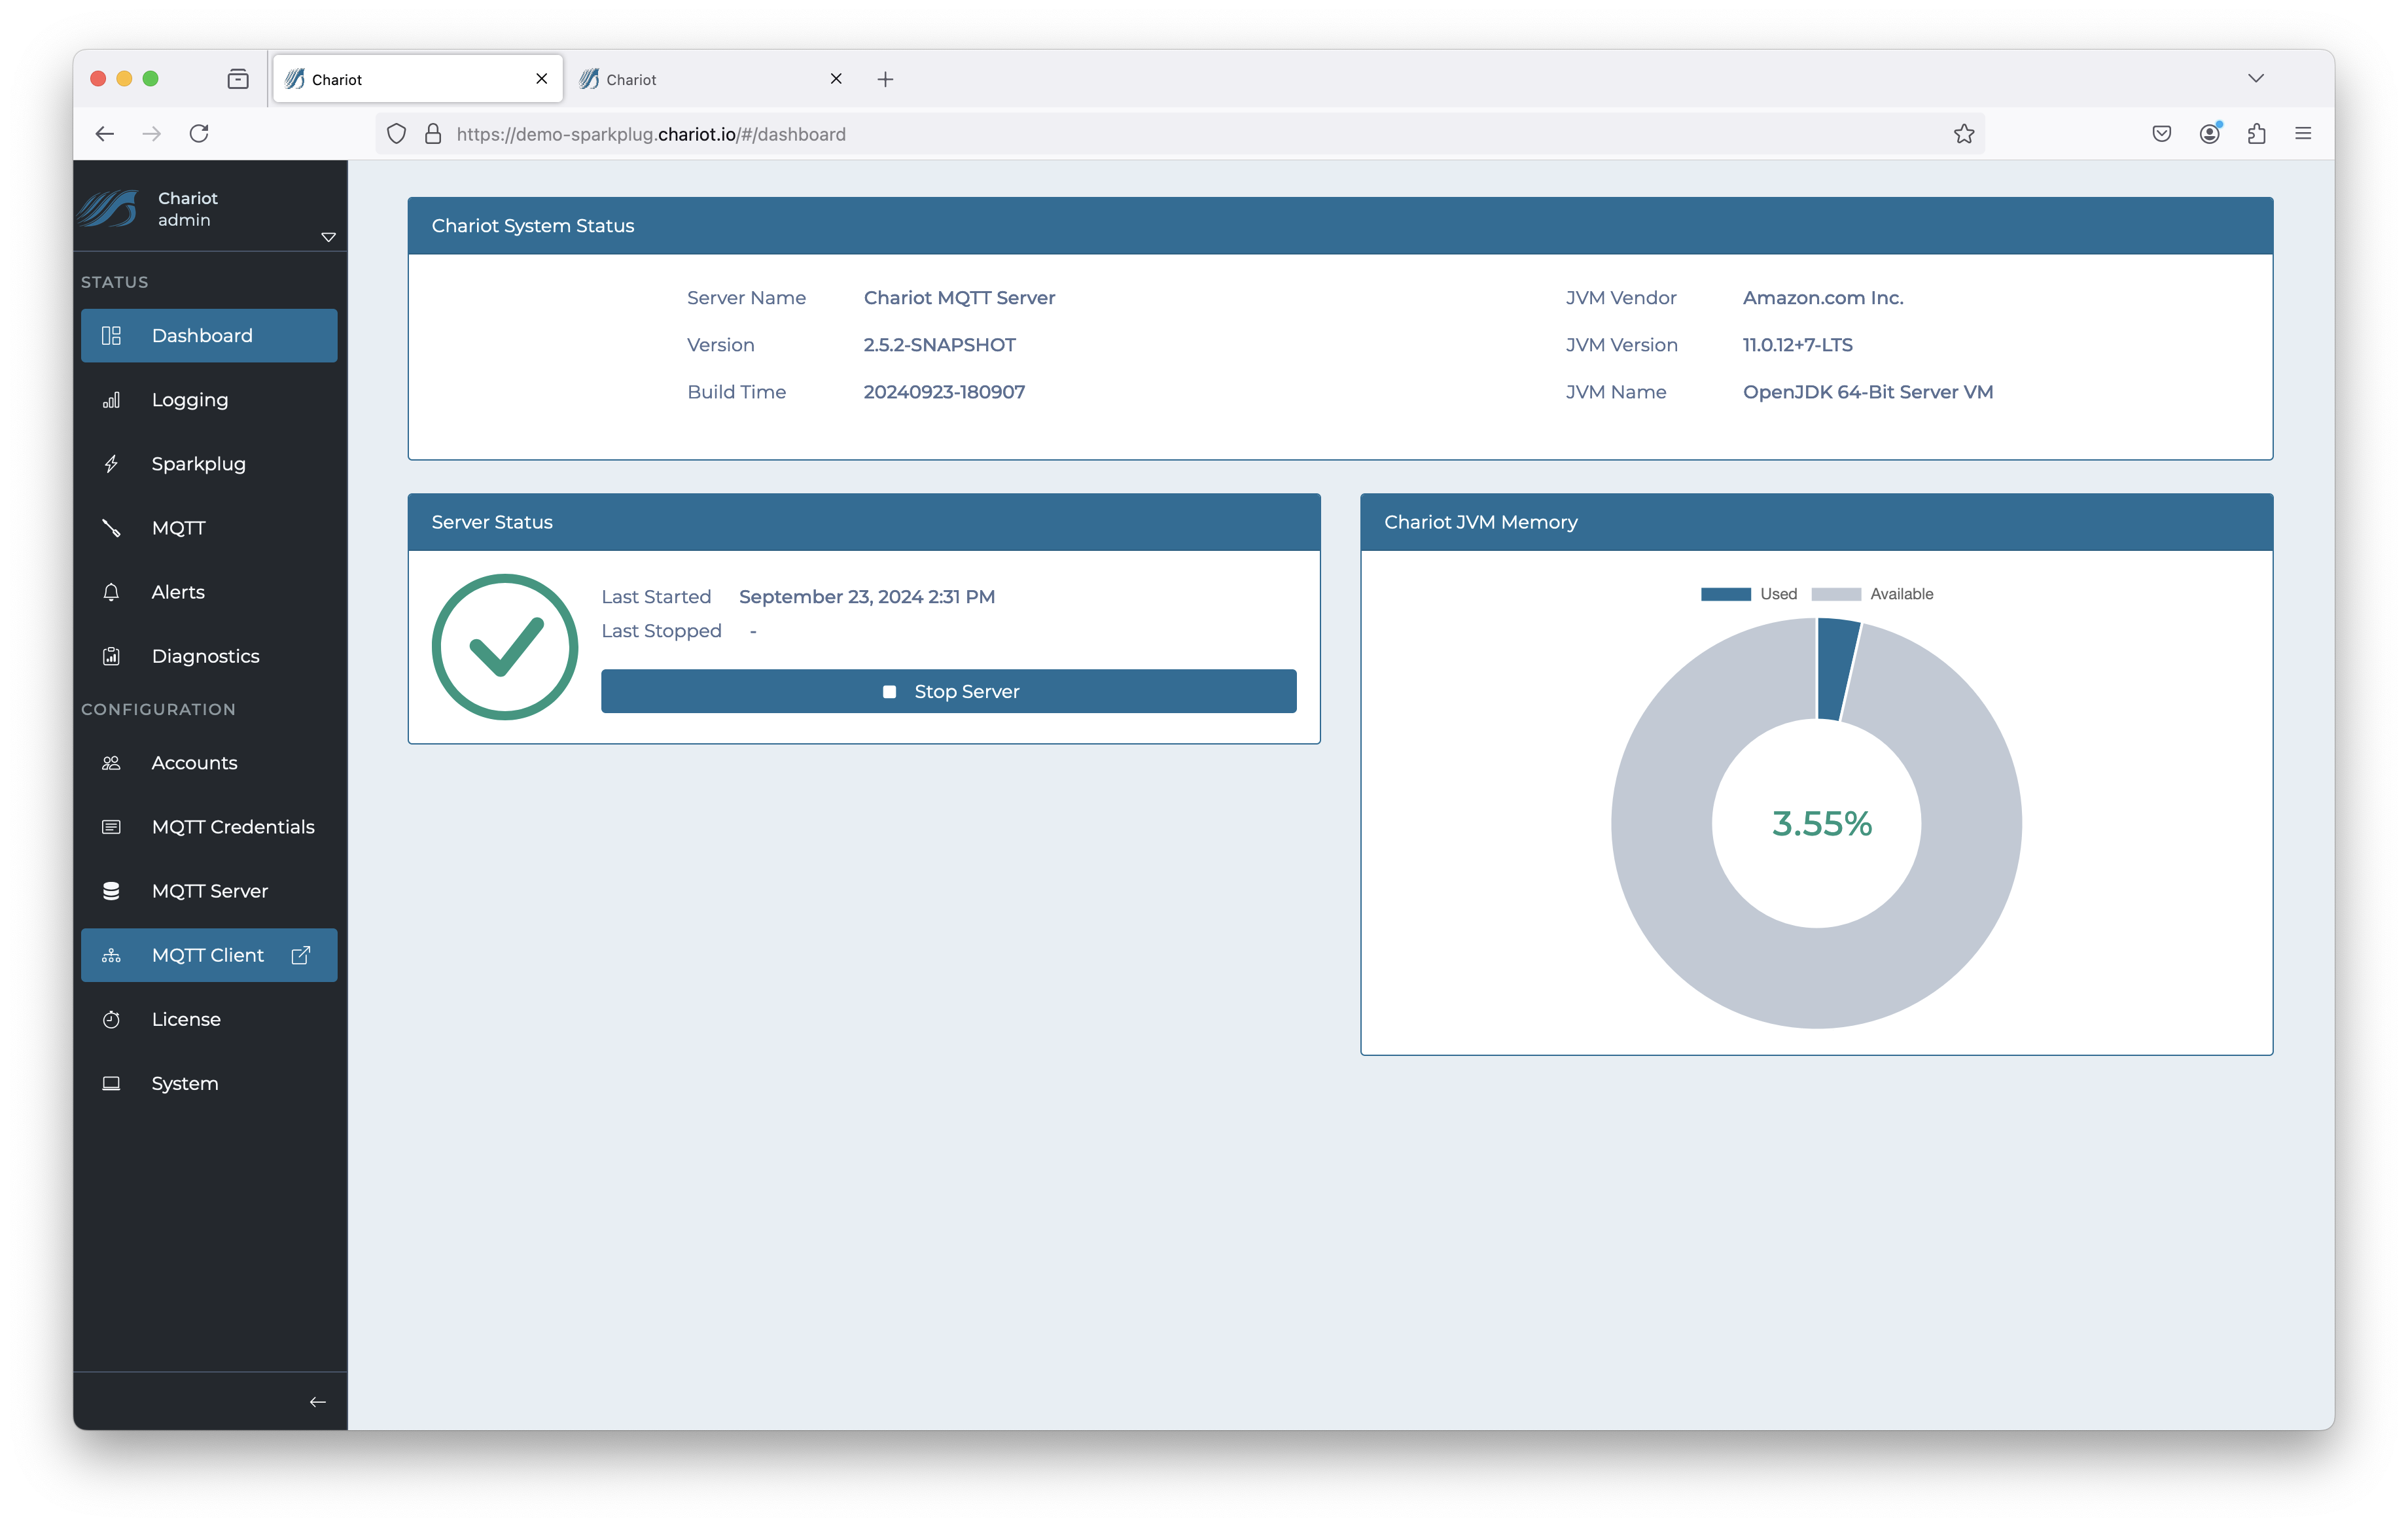The height and width of the screenshot is (1527, 2408).
Task: Click the Chariot System Status header
Action: tap(1340, 226)
